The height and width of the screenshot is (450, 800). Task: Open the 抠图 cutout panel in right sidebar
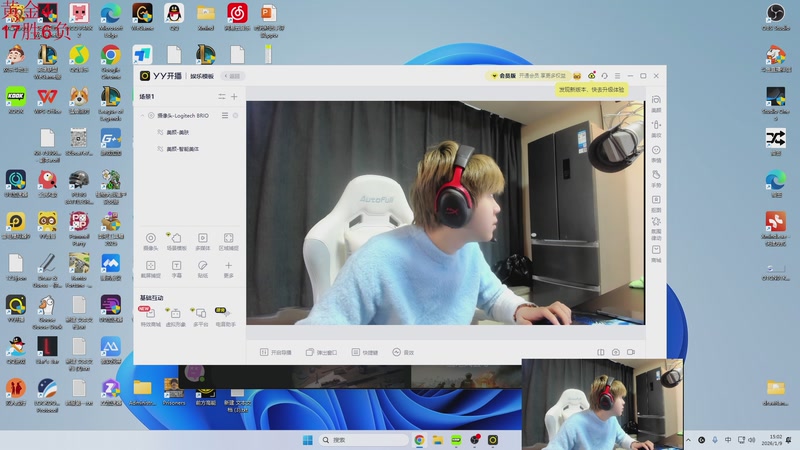[656, 204]
